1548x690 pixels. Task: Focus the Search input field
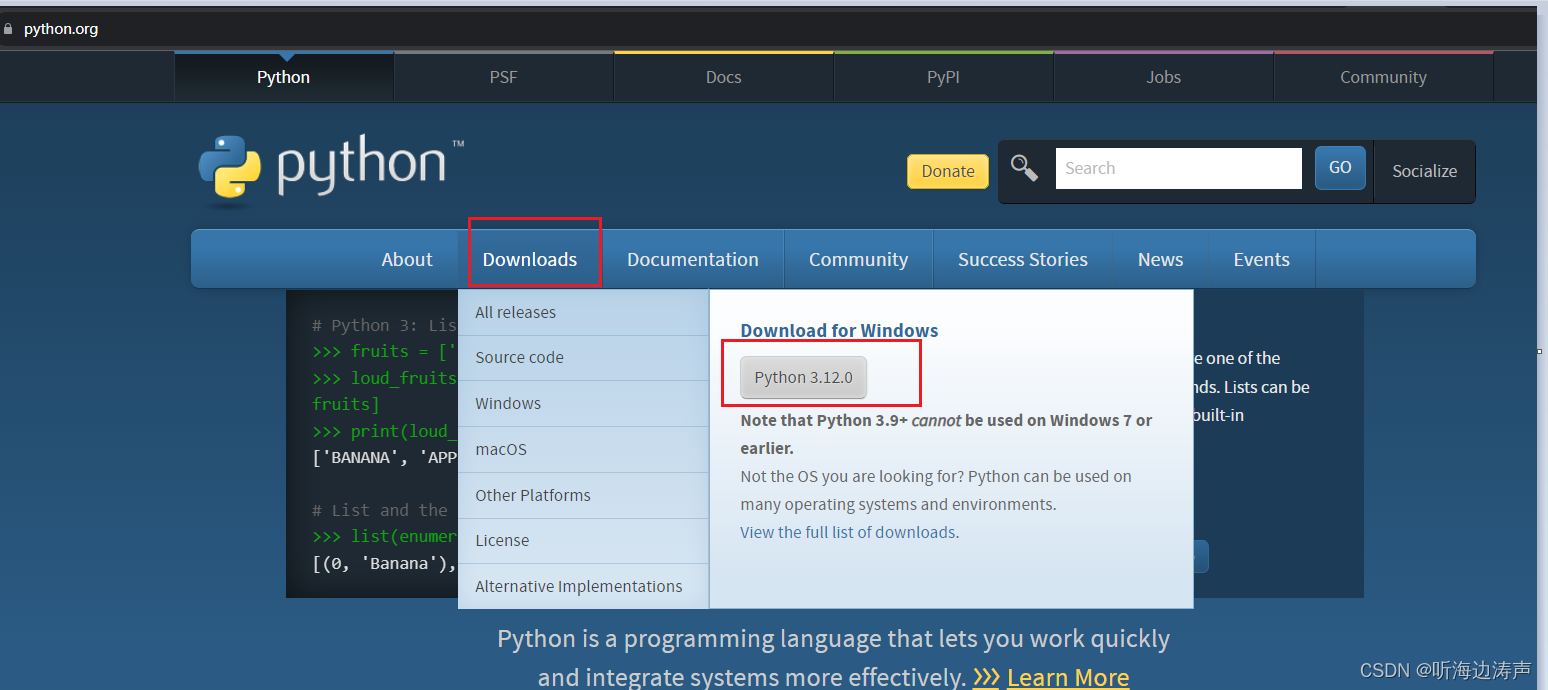tap(1178, 168)
